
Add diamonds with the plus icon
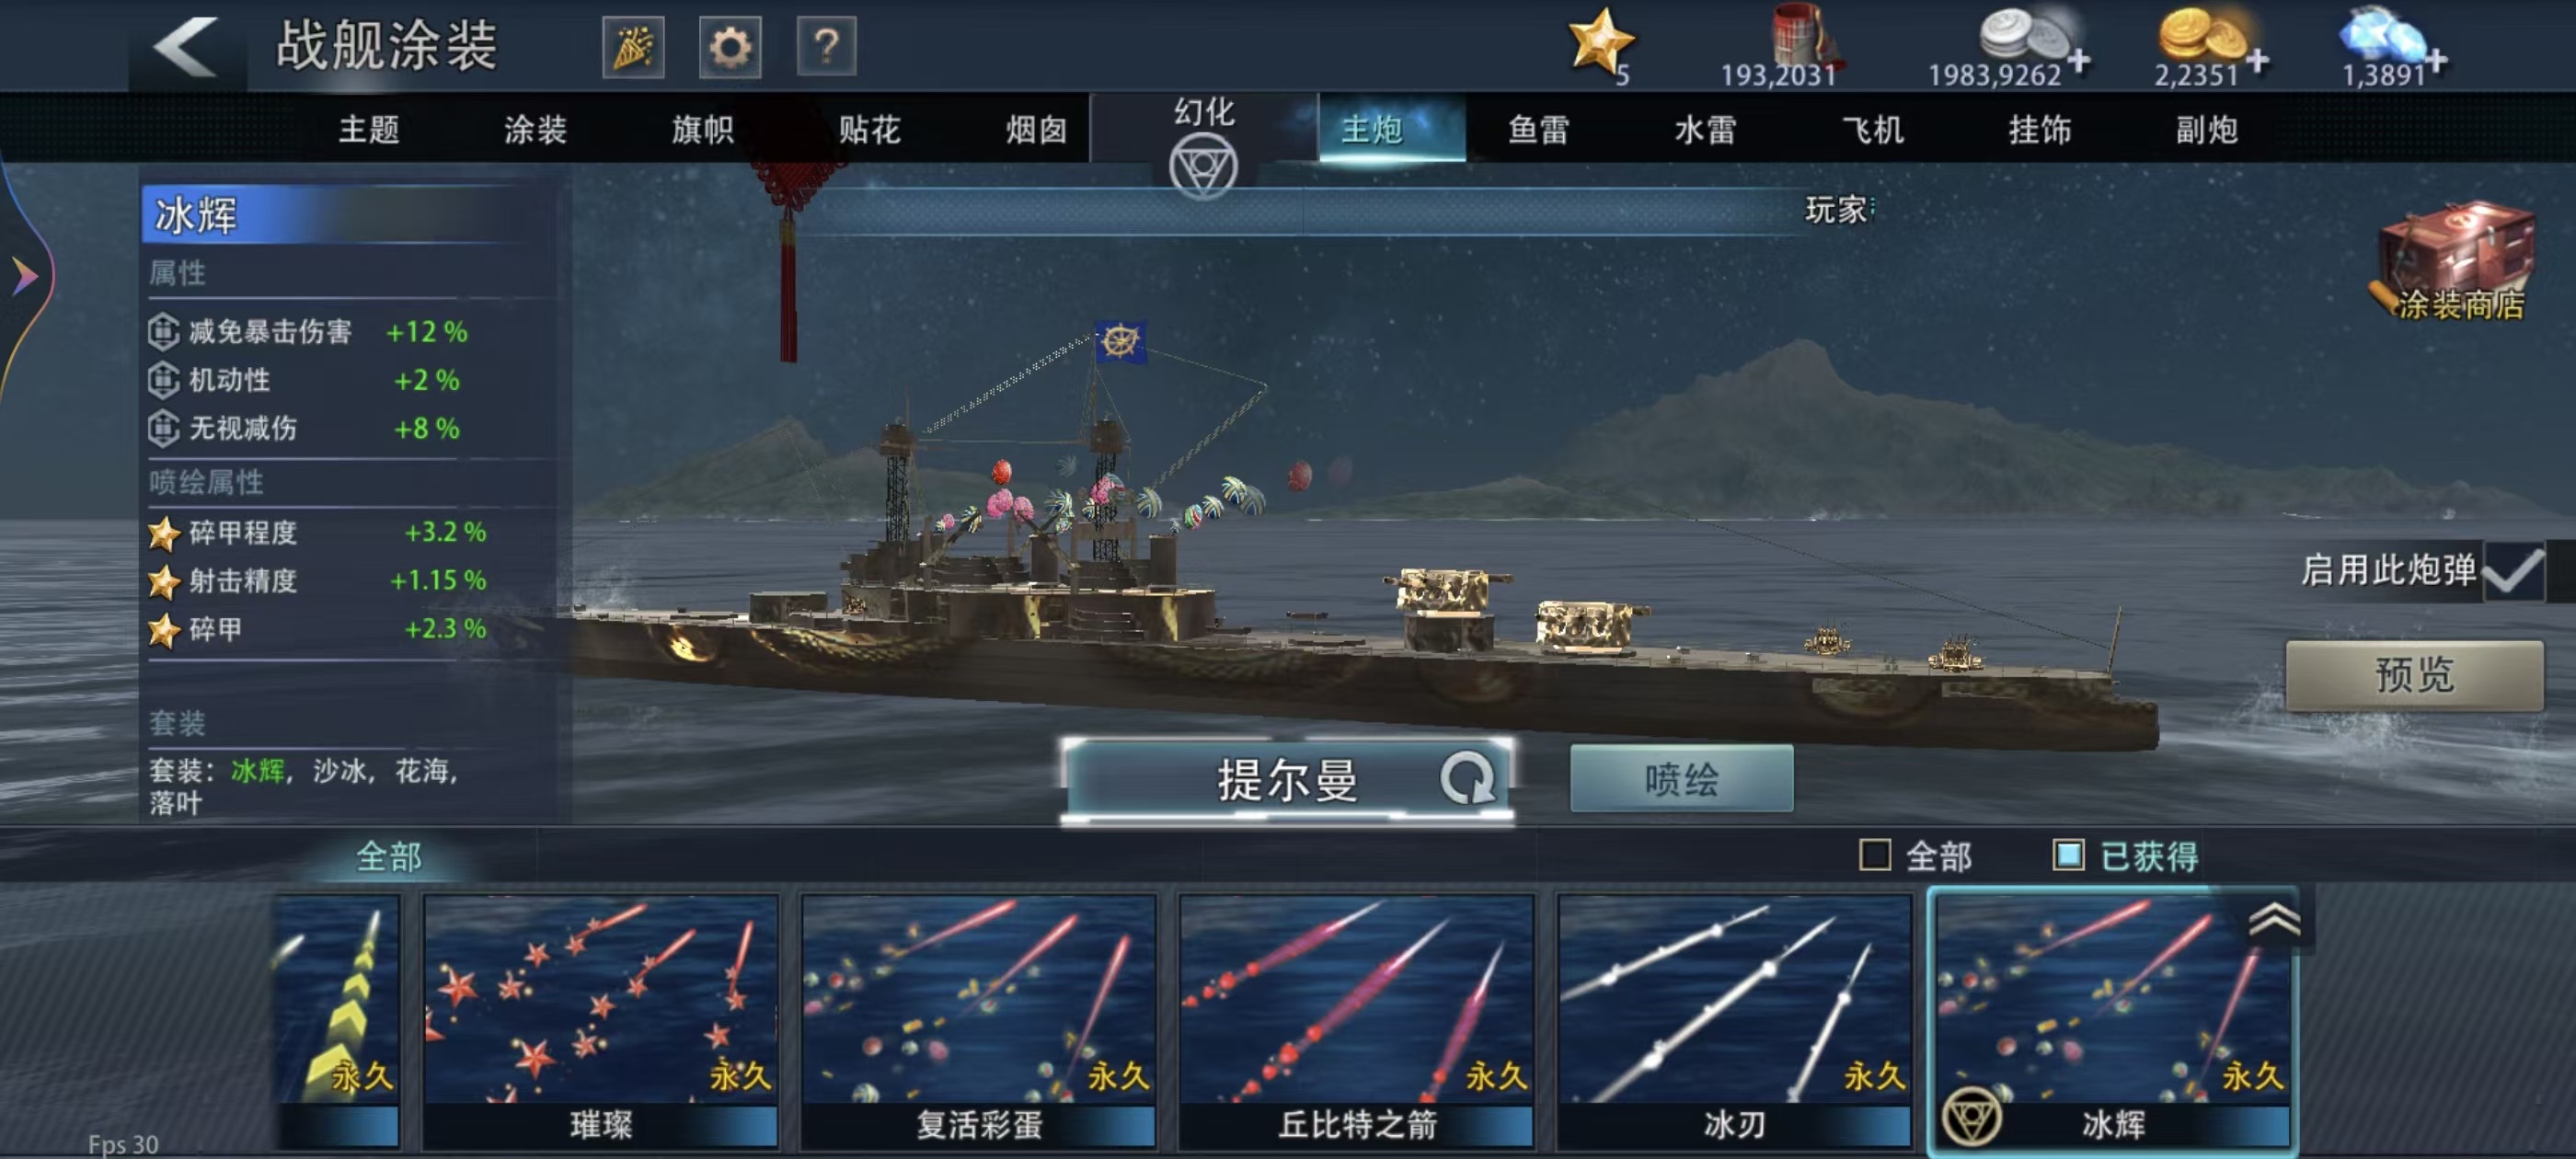click(x=2438, y=61)
